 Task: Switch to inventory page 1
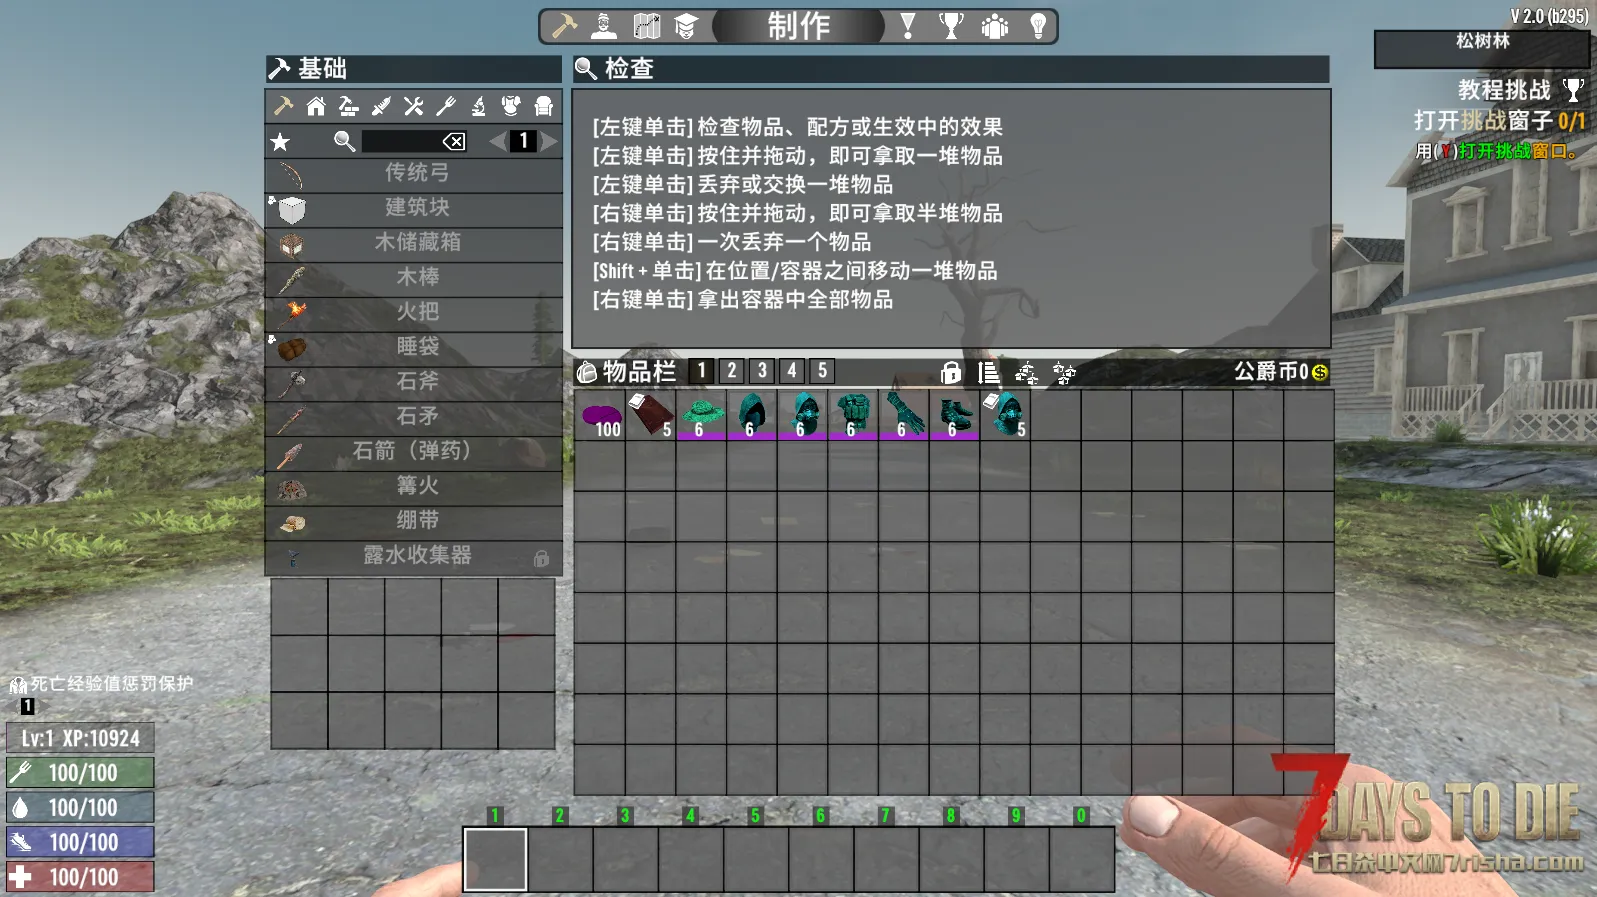tap(702, 371)
